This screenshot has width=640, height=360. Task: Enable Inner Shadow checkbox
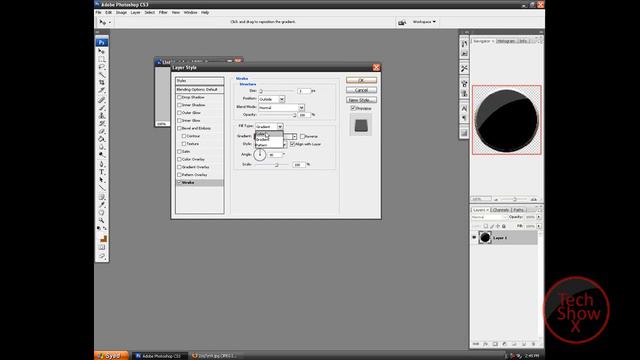[x=179, y=105]
